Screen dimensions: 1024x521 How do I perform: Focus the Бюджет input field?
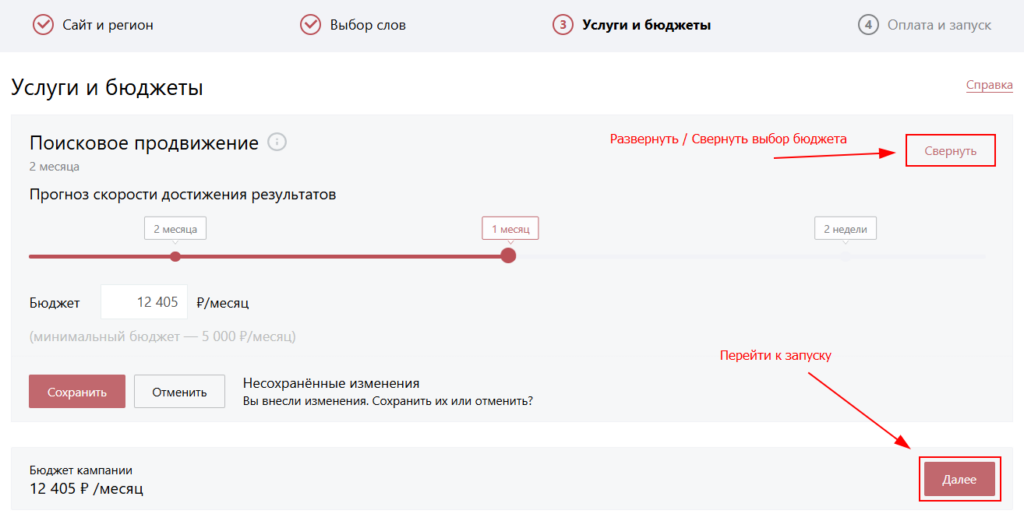[144, 302]
